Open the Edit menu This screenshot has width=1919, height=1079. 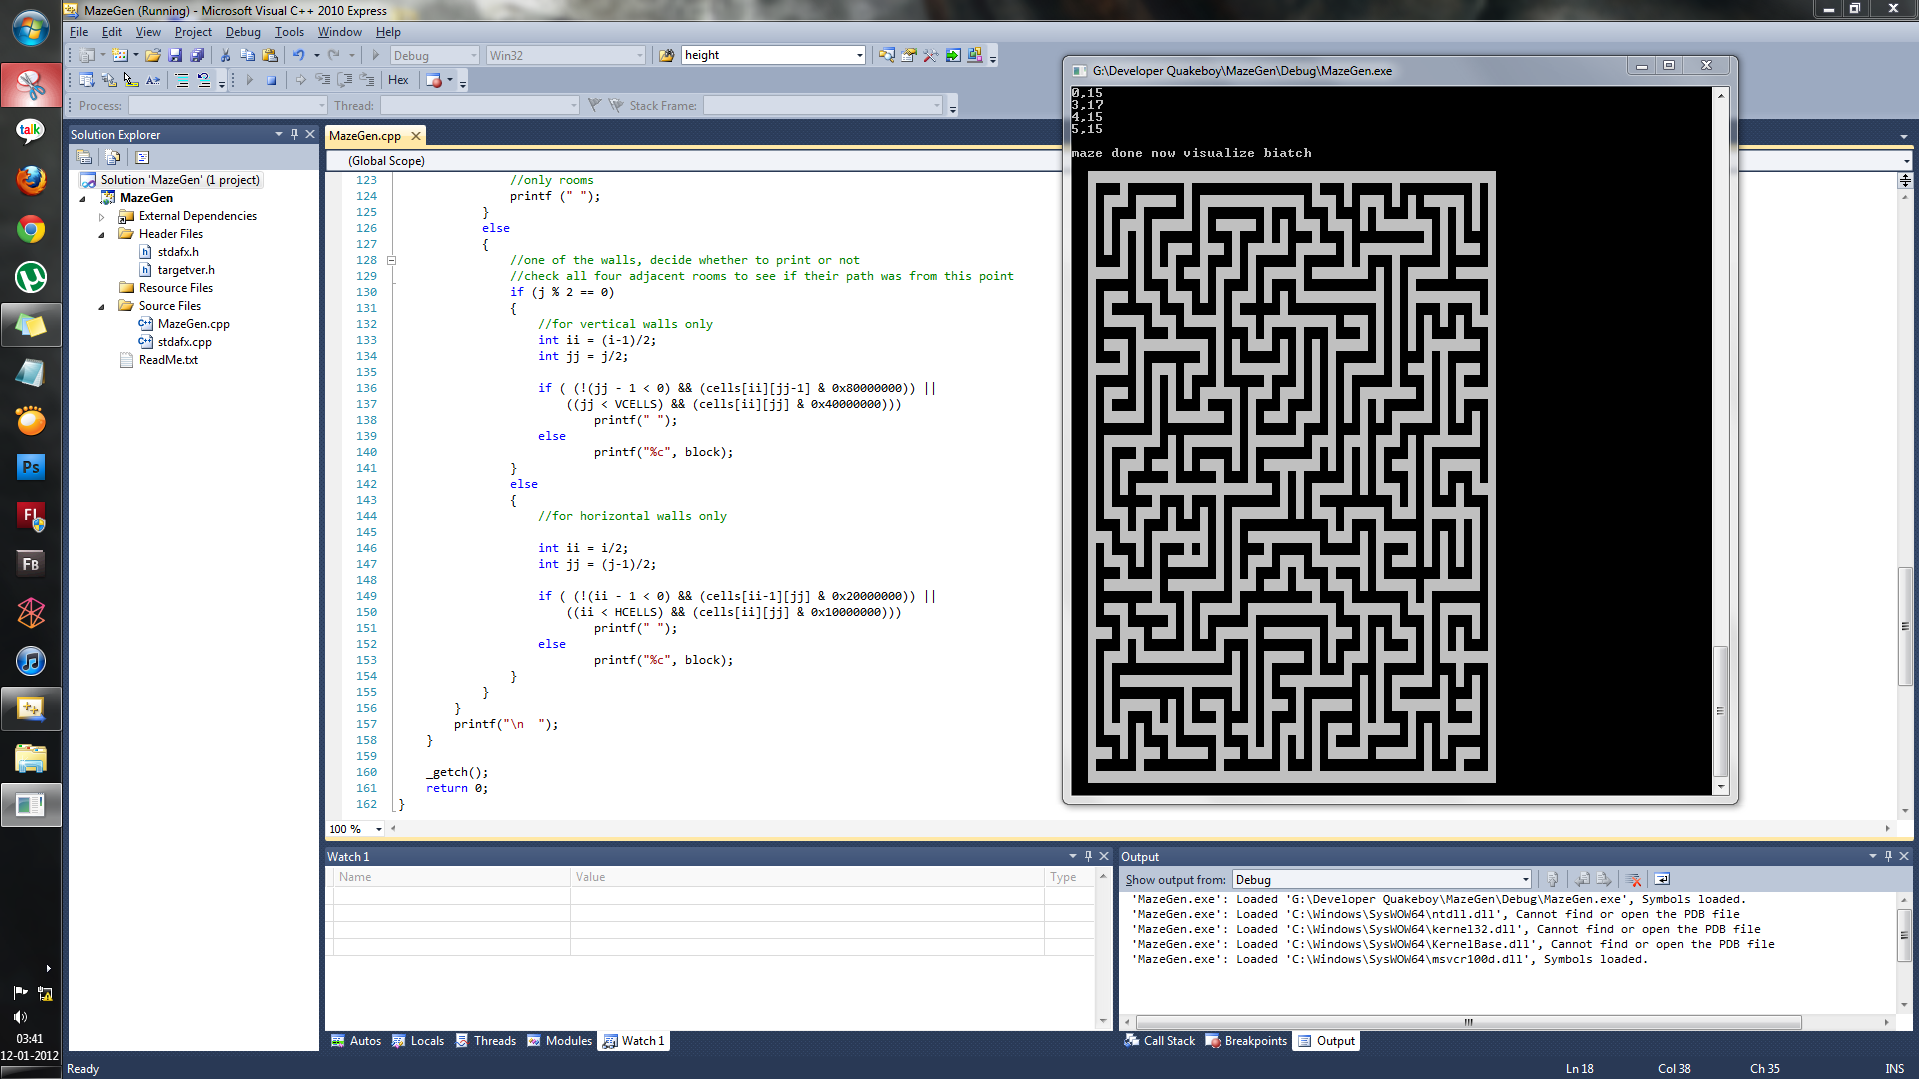pos(112,32)
